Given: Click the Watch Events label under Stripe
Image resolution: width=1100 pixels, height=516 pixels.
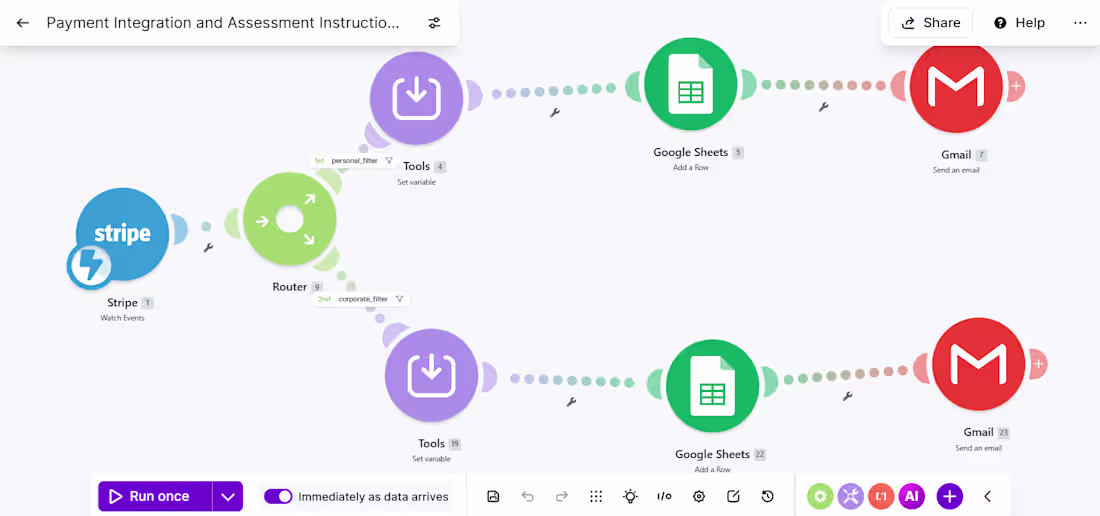Looking at the screenshot, I should click(122, 318).
